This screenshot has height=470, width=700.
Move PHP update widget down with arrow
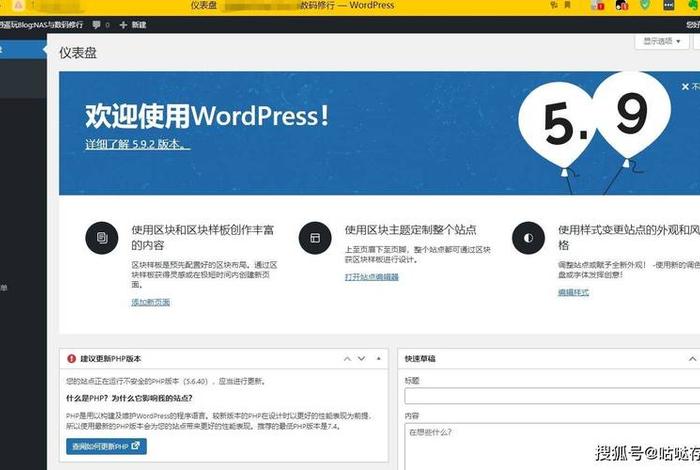pos(362,359)
